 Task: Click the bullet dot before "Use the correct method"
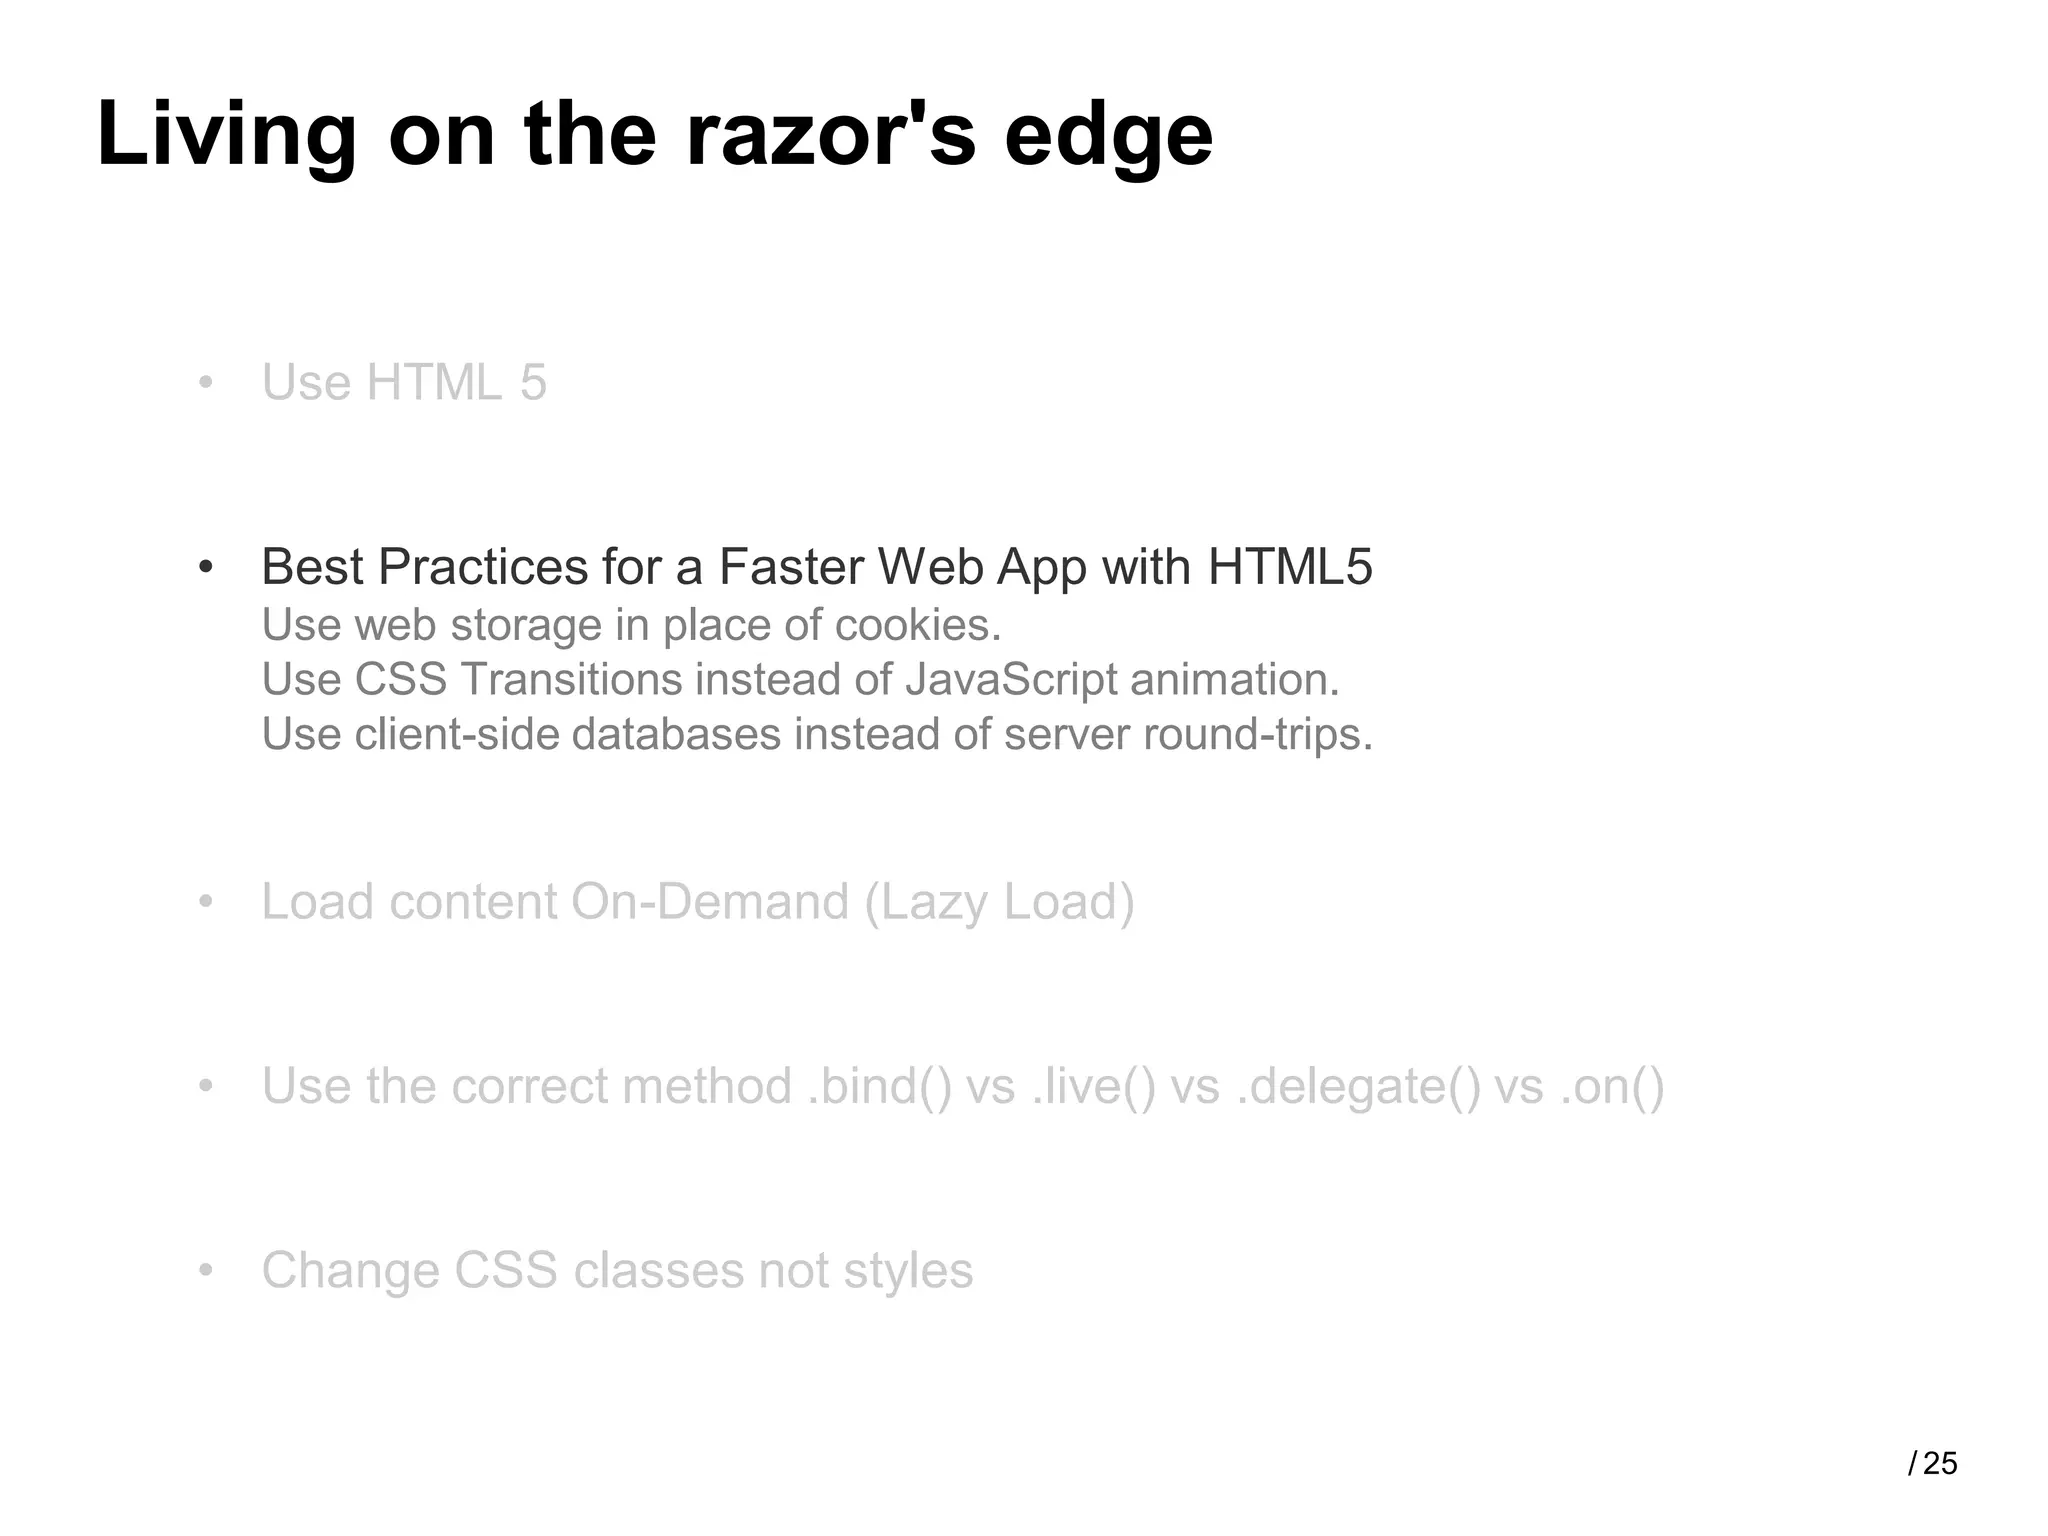[x=206, y=1087]
